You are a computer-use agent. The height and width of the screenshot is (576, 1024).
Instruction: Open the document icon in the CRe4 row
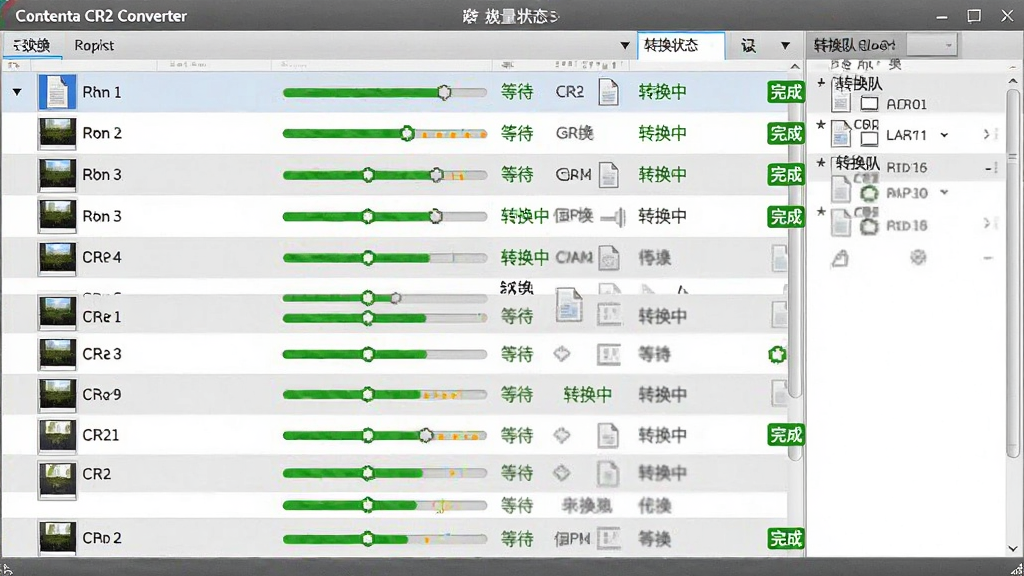pyautogui.click(x=609, y=258)
